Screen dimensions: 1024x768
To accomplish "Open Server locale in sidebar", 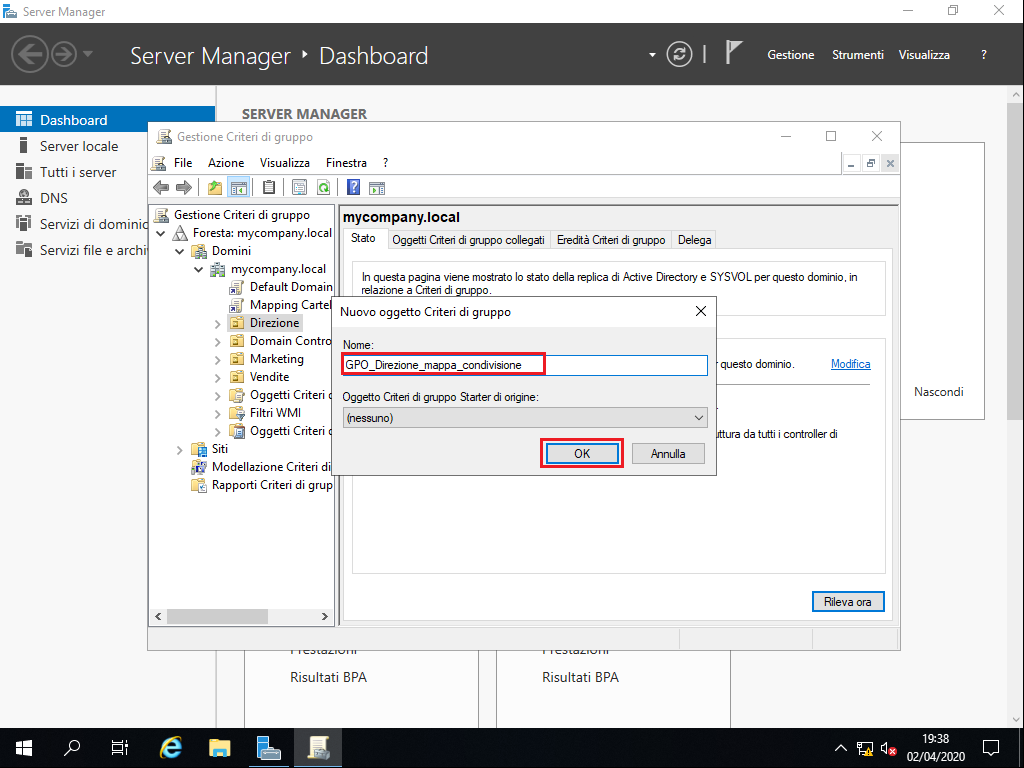I will pos(79,146).
